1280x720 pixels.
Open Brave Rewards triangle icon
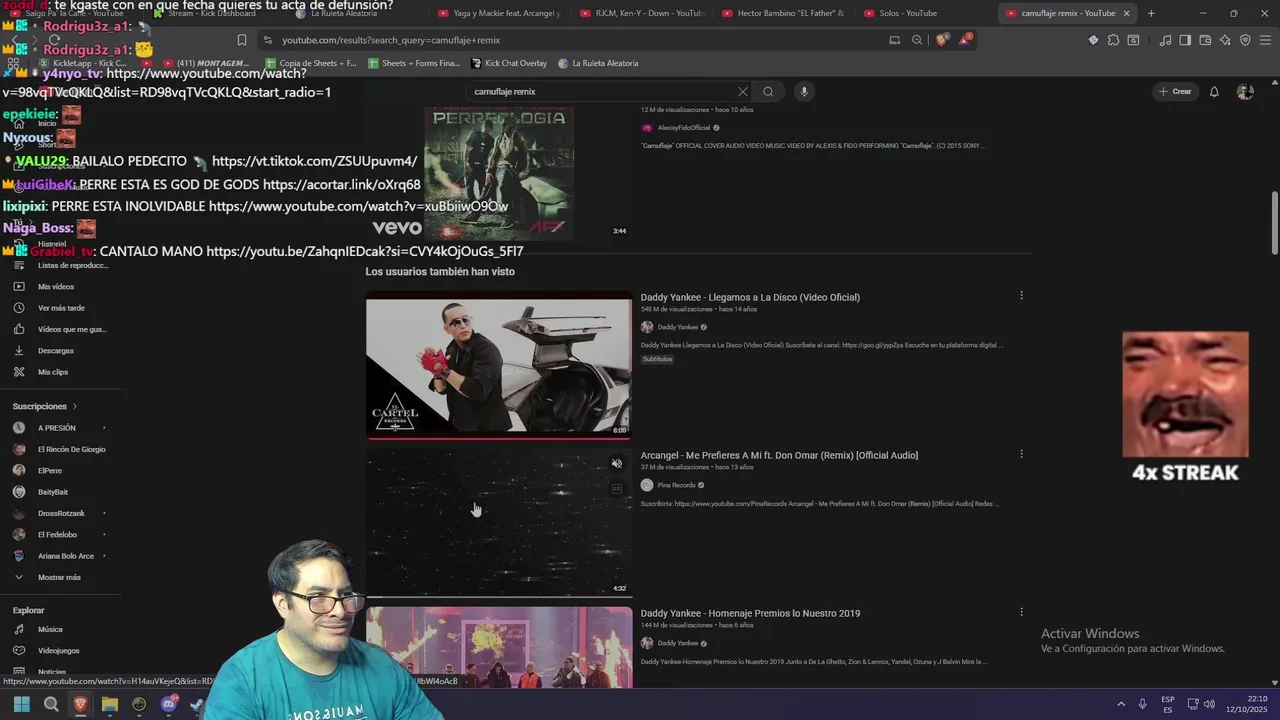point(964,40)
